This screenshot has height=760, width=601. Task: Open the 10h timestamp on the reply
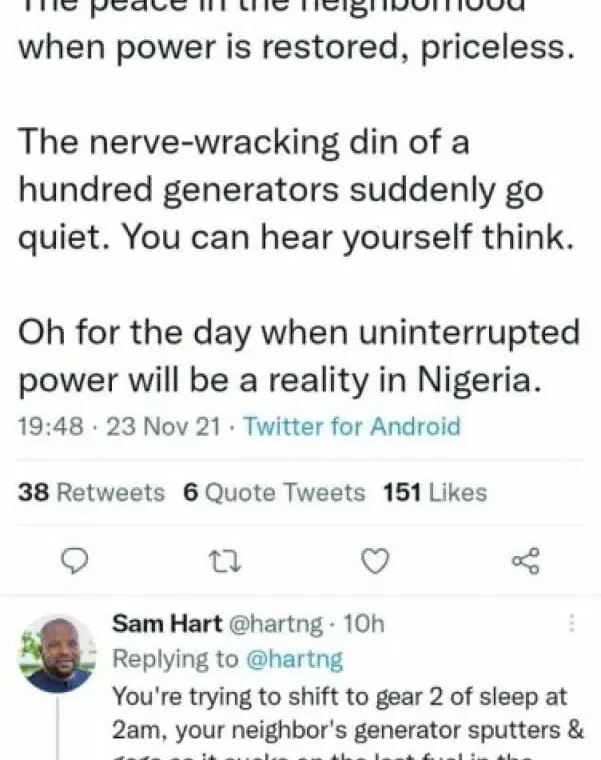363,624
